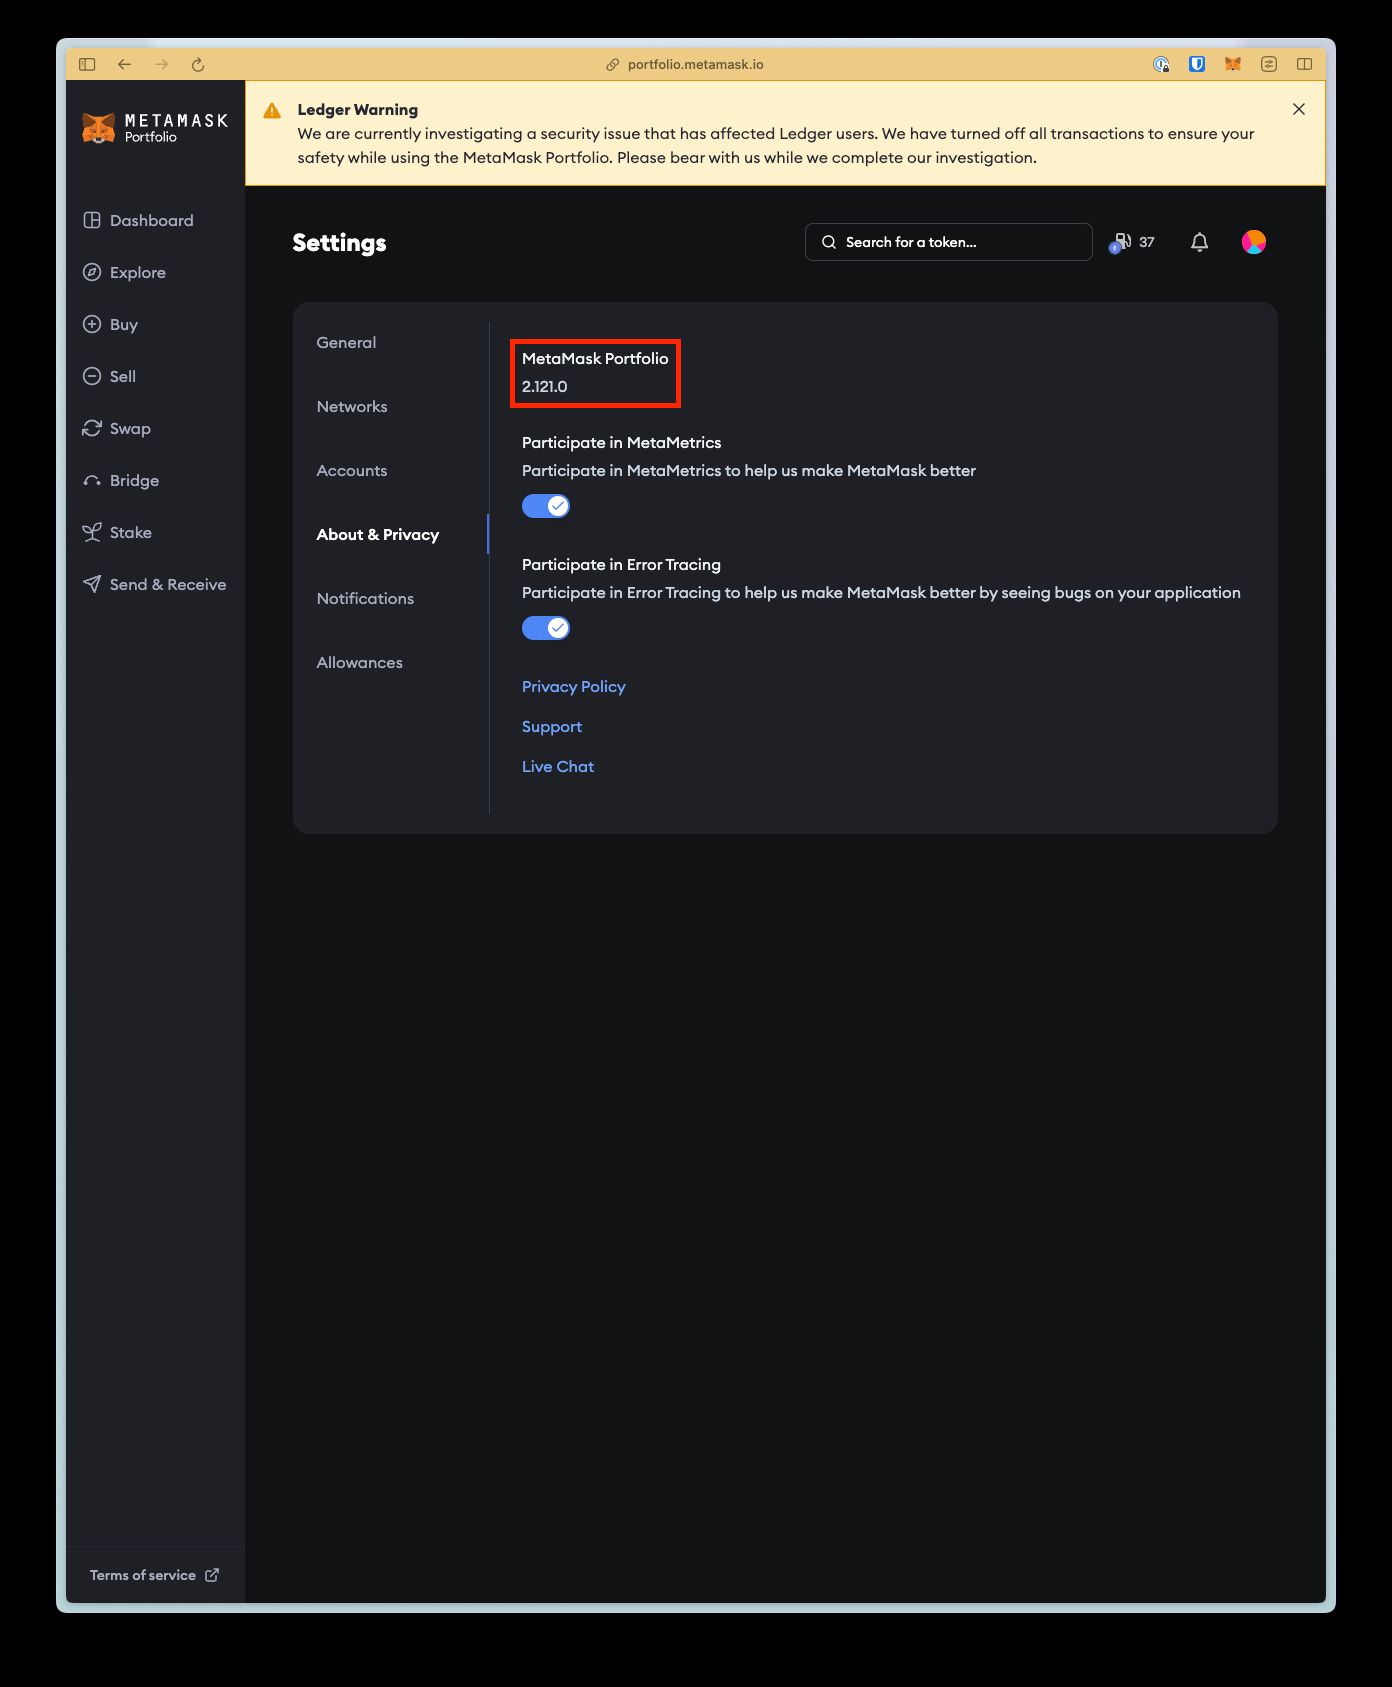This screenshot has height=1687, width=1392.
Task: Toggle the browser sidebar icon
Action: [x=87, y=64]
